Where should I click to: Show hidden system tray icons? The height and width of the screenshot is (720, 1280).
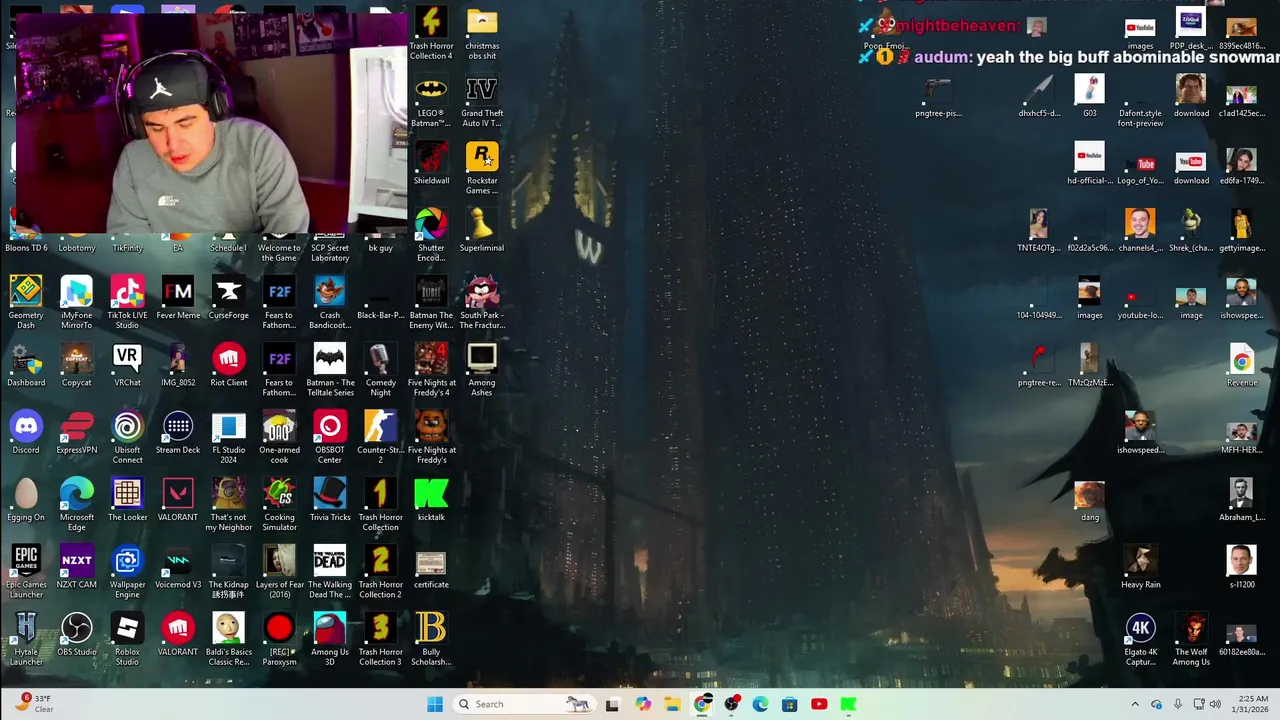(x=1135, y=704)
